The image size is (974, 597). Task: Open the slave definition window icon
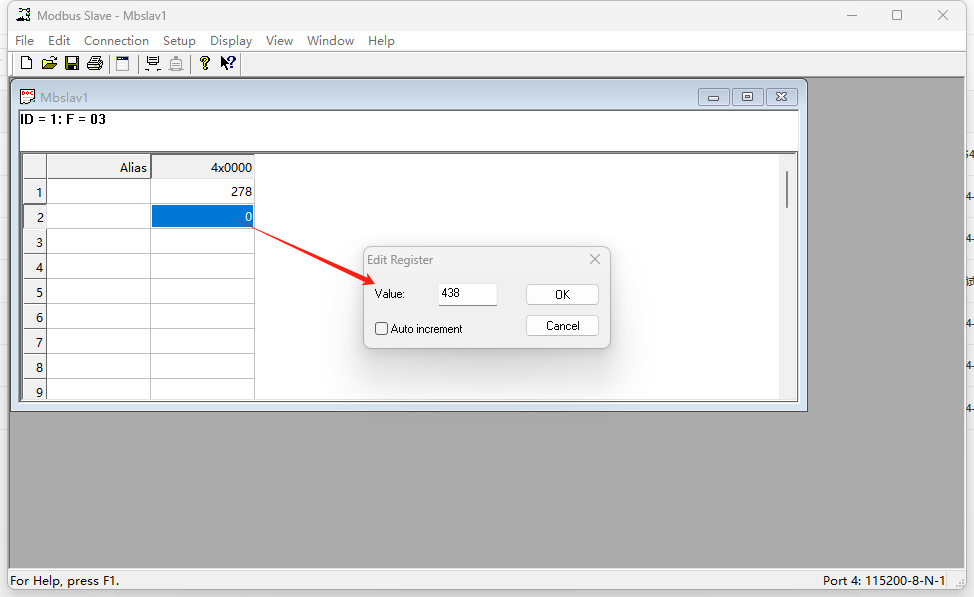[123, 63]
